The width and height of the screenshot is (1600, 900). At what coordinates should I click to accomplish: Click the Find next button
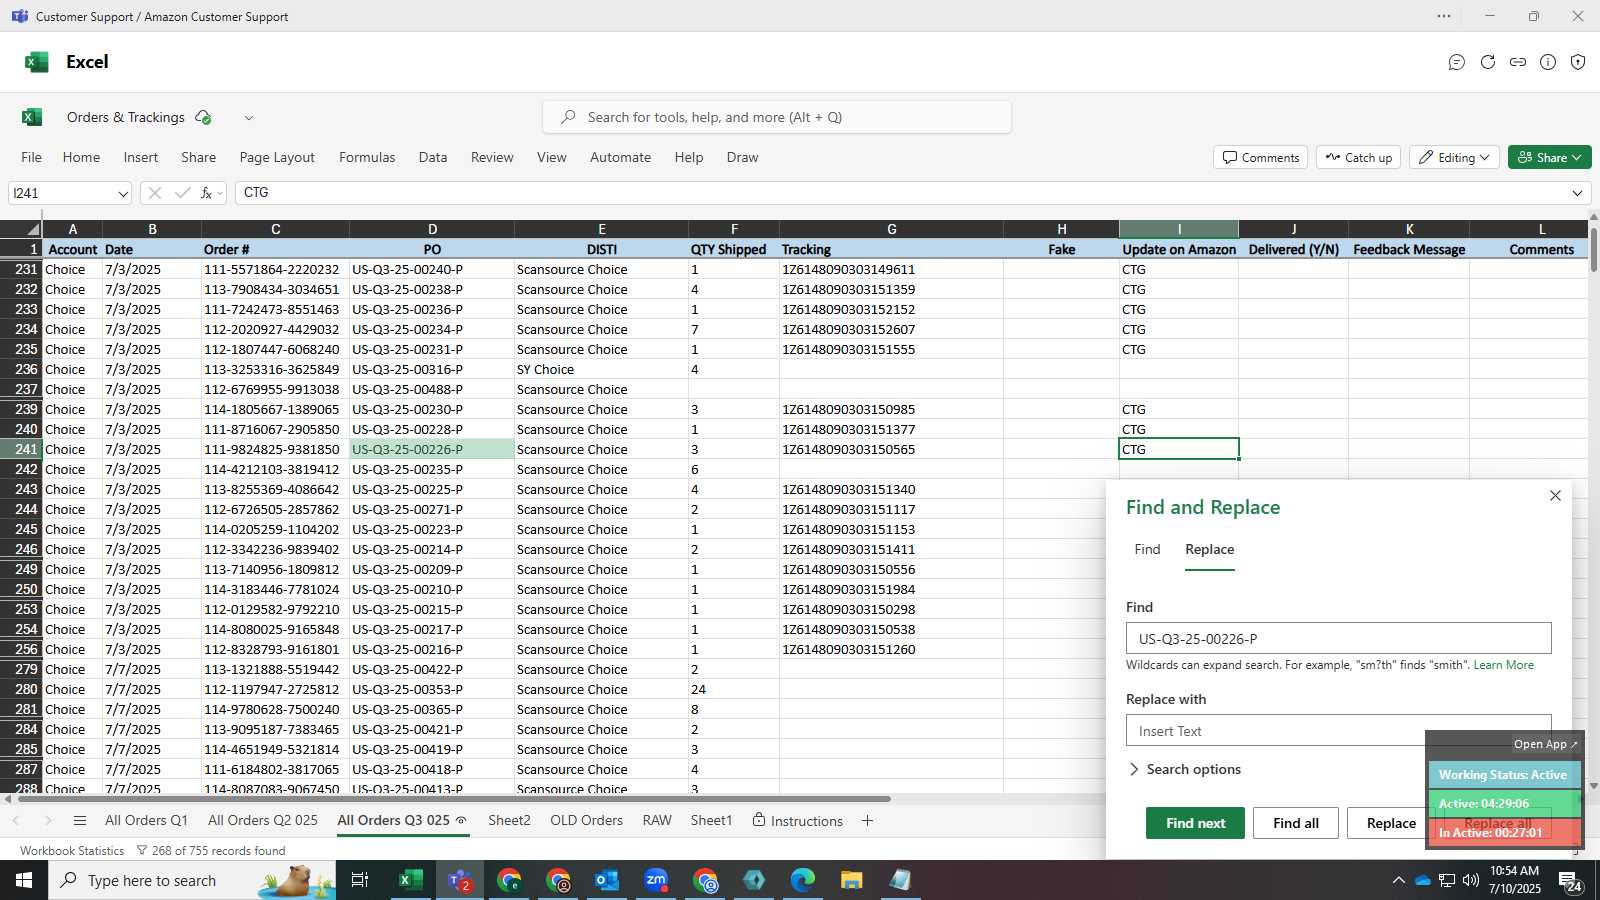pyautogui.click(x=1195, y=823)
